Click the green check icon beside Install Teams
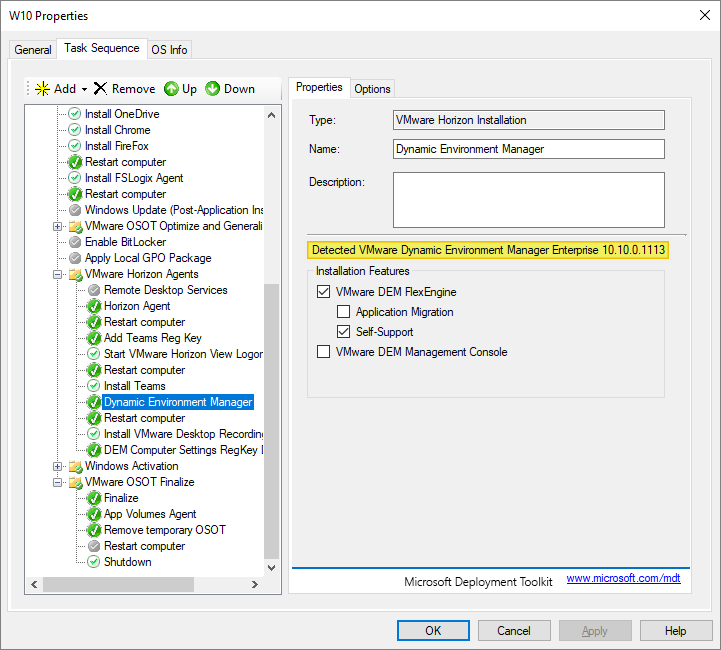Viewport: 721px width, 650px height. tap(94, 386)
